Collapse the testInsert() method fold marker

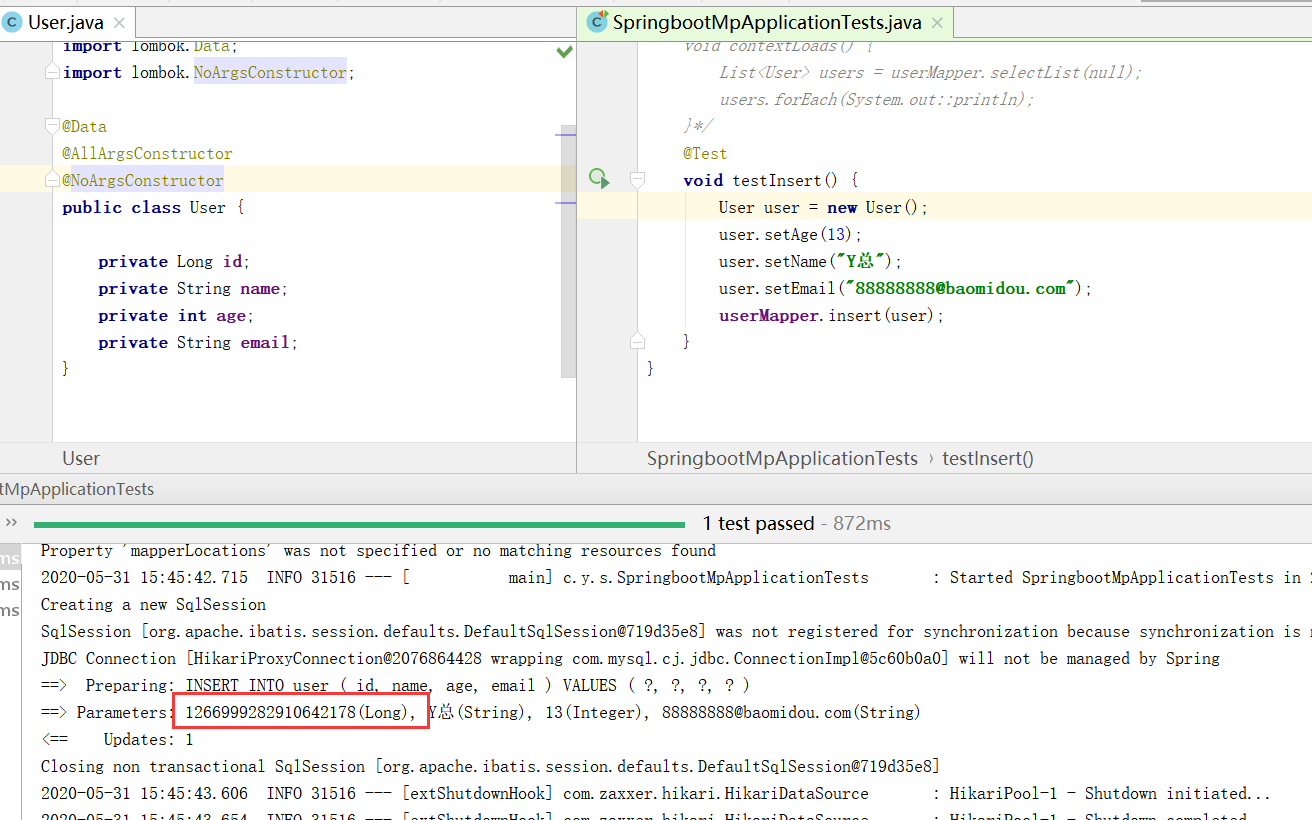(637, 180)
